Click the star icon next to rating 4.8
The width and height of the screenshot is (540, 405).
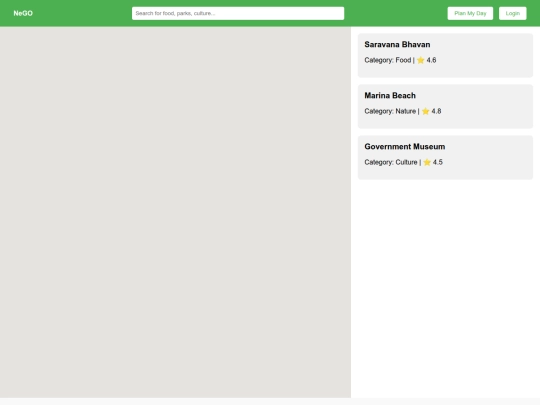(426, 111)
